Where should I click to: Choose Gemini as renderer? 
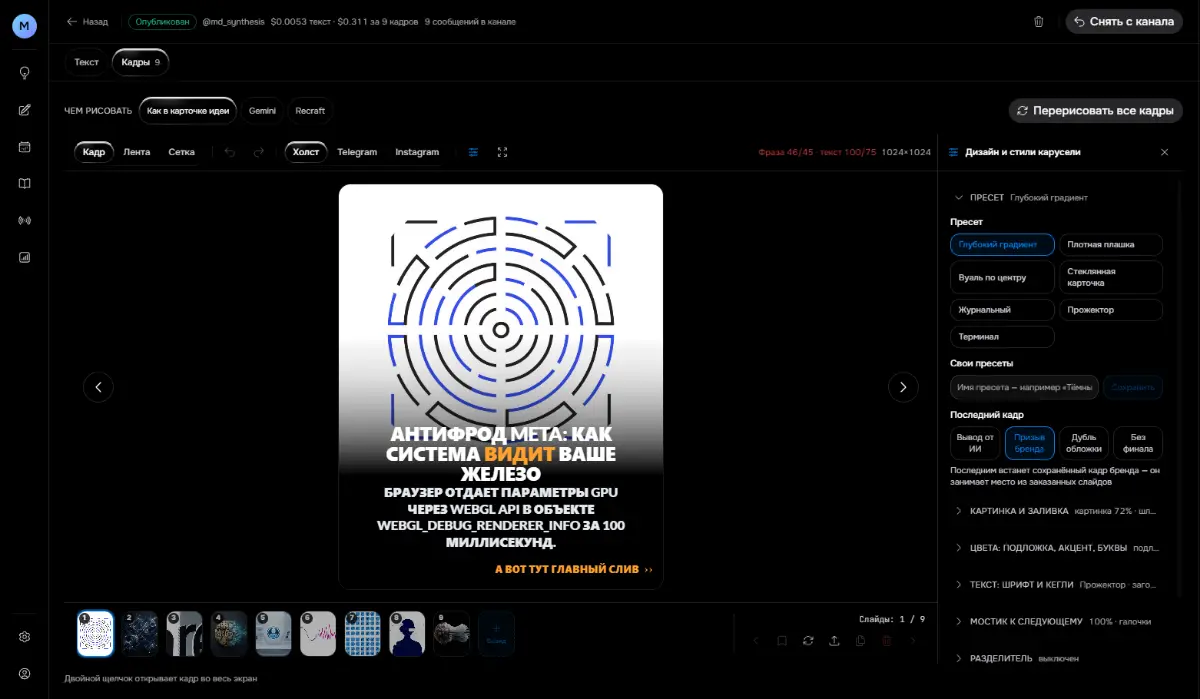262,111
